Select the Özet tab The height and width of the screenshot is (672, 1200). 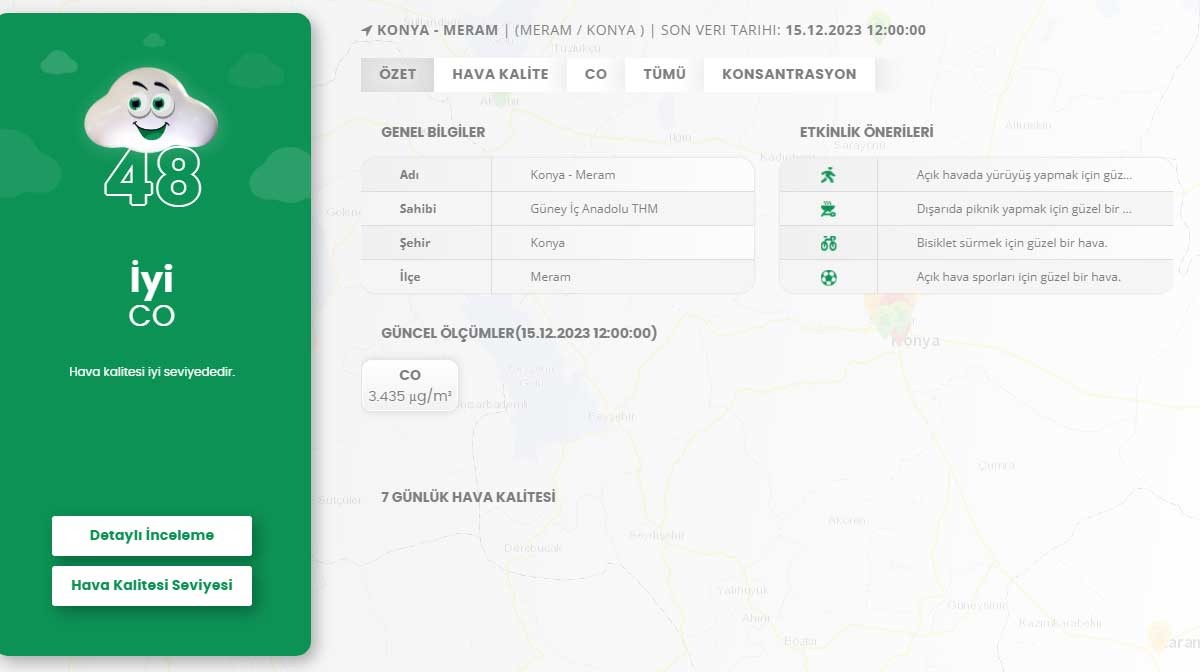coord(397,74)
